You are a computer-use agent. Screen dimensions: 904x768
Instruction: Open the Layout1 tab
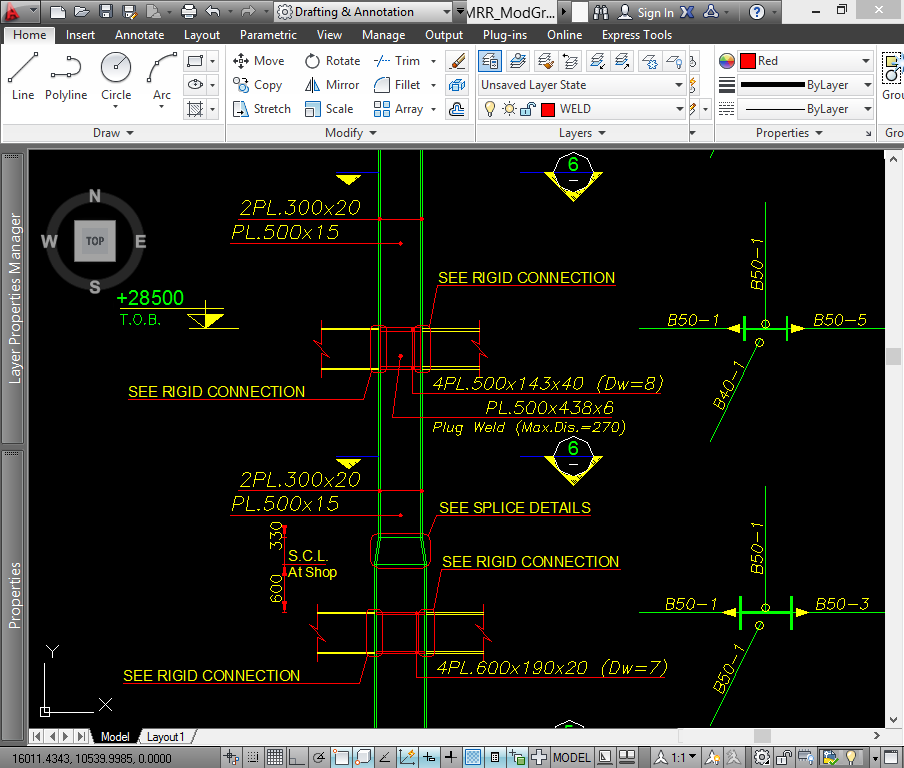tap(165, 737)
